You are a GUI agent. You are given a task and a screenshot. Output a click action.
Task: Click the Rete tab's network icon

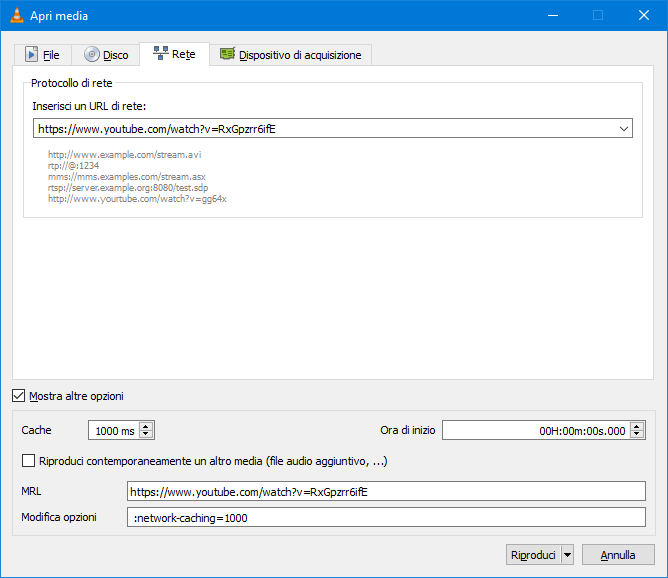tap(160, 54)
